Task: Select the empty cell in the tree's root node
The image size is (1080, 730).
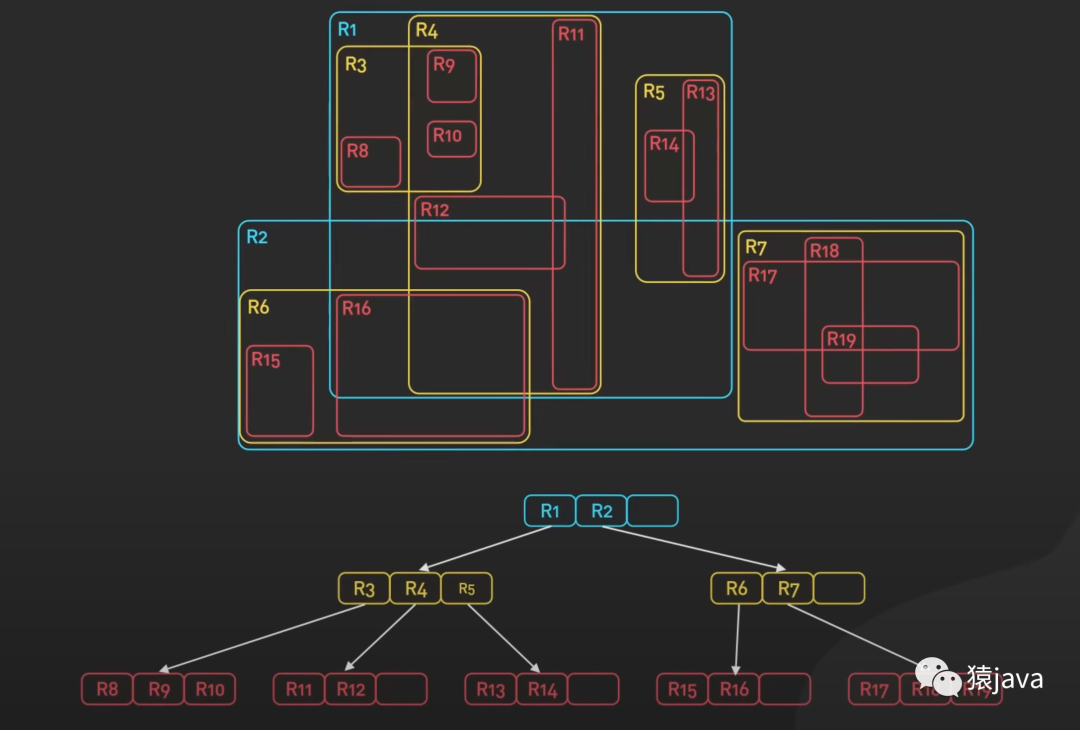Action: coord(652,511)
